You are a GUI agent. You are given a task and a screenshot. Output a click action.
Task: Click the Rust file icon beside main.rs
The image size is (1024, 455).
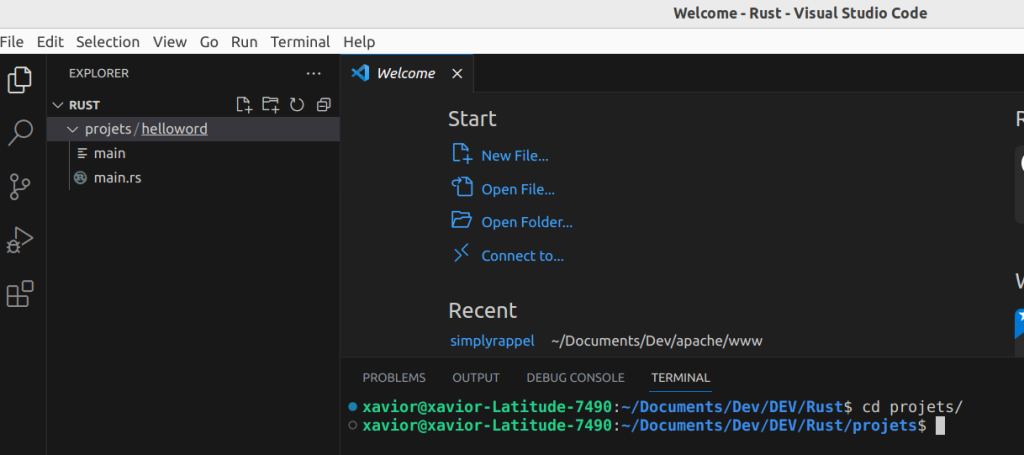81,178
